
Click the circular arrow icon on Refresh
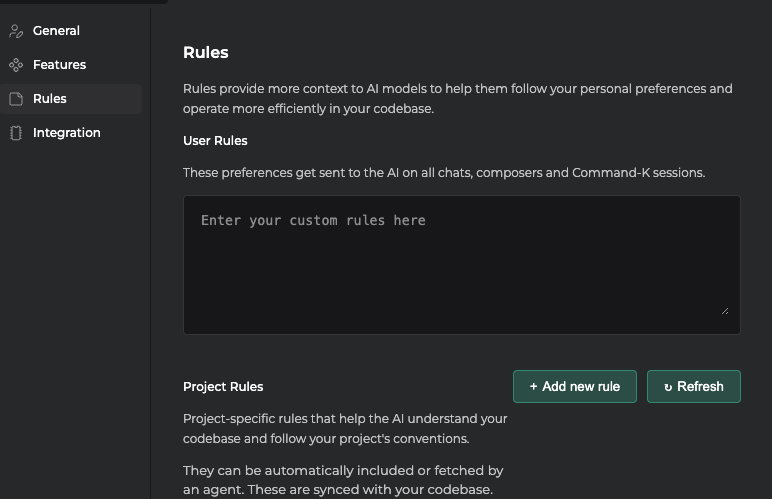coord(668,387)
